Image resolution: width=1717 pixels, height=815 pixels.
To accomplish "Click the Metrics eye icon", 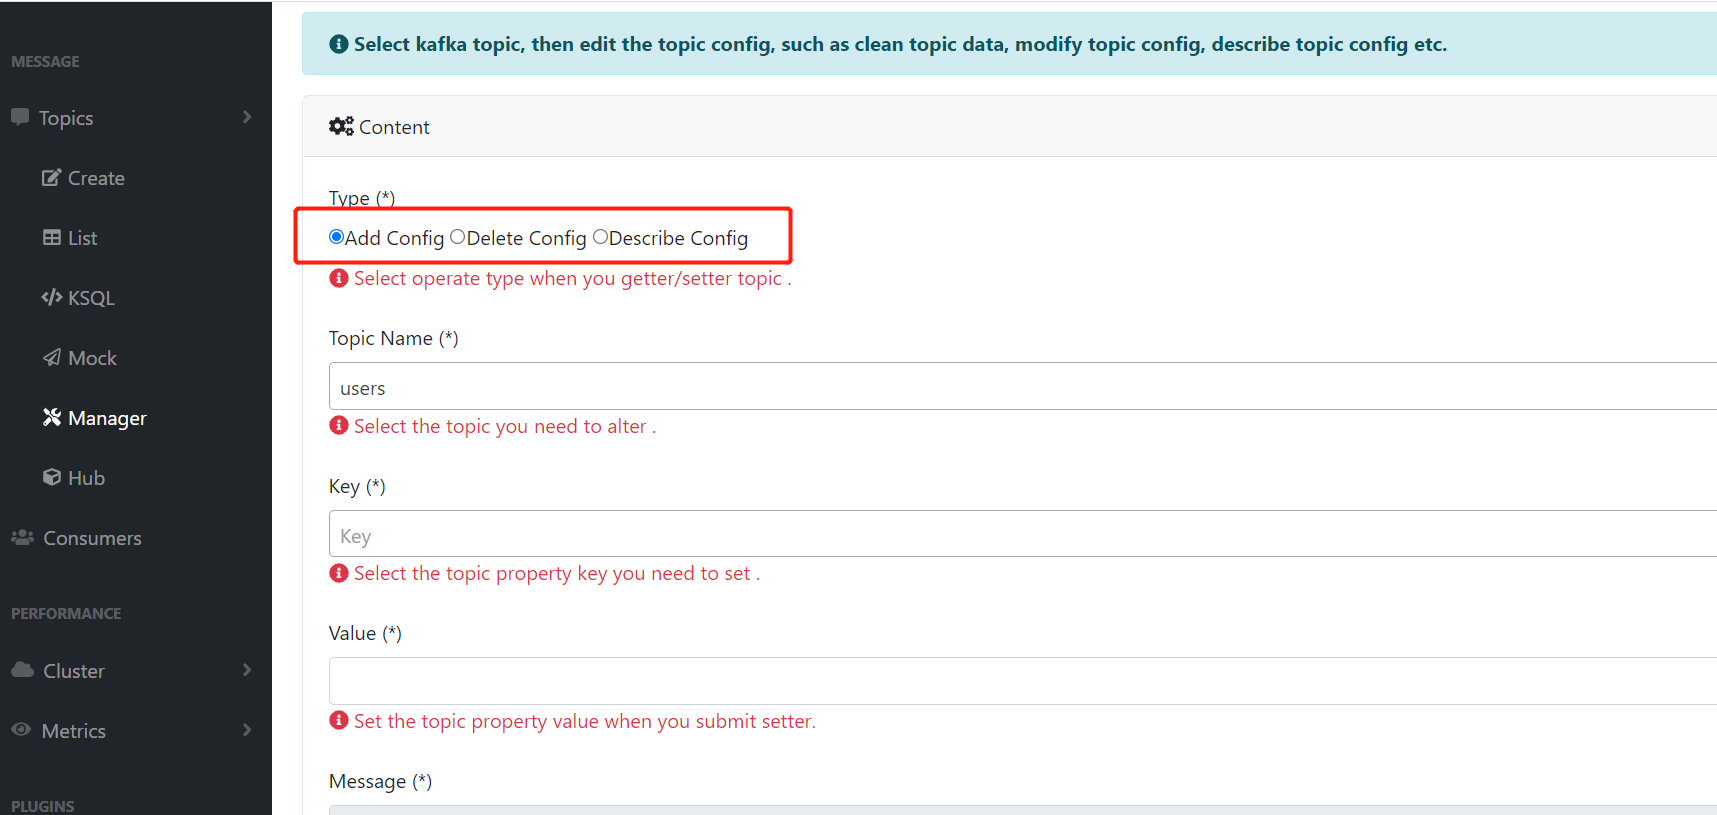I will click(21, 730).
